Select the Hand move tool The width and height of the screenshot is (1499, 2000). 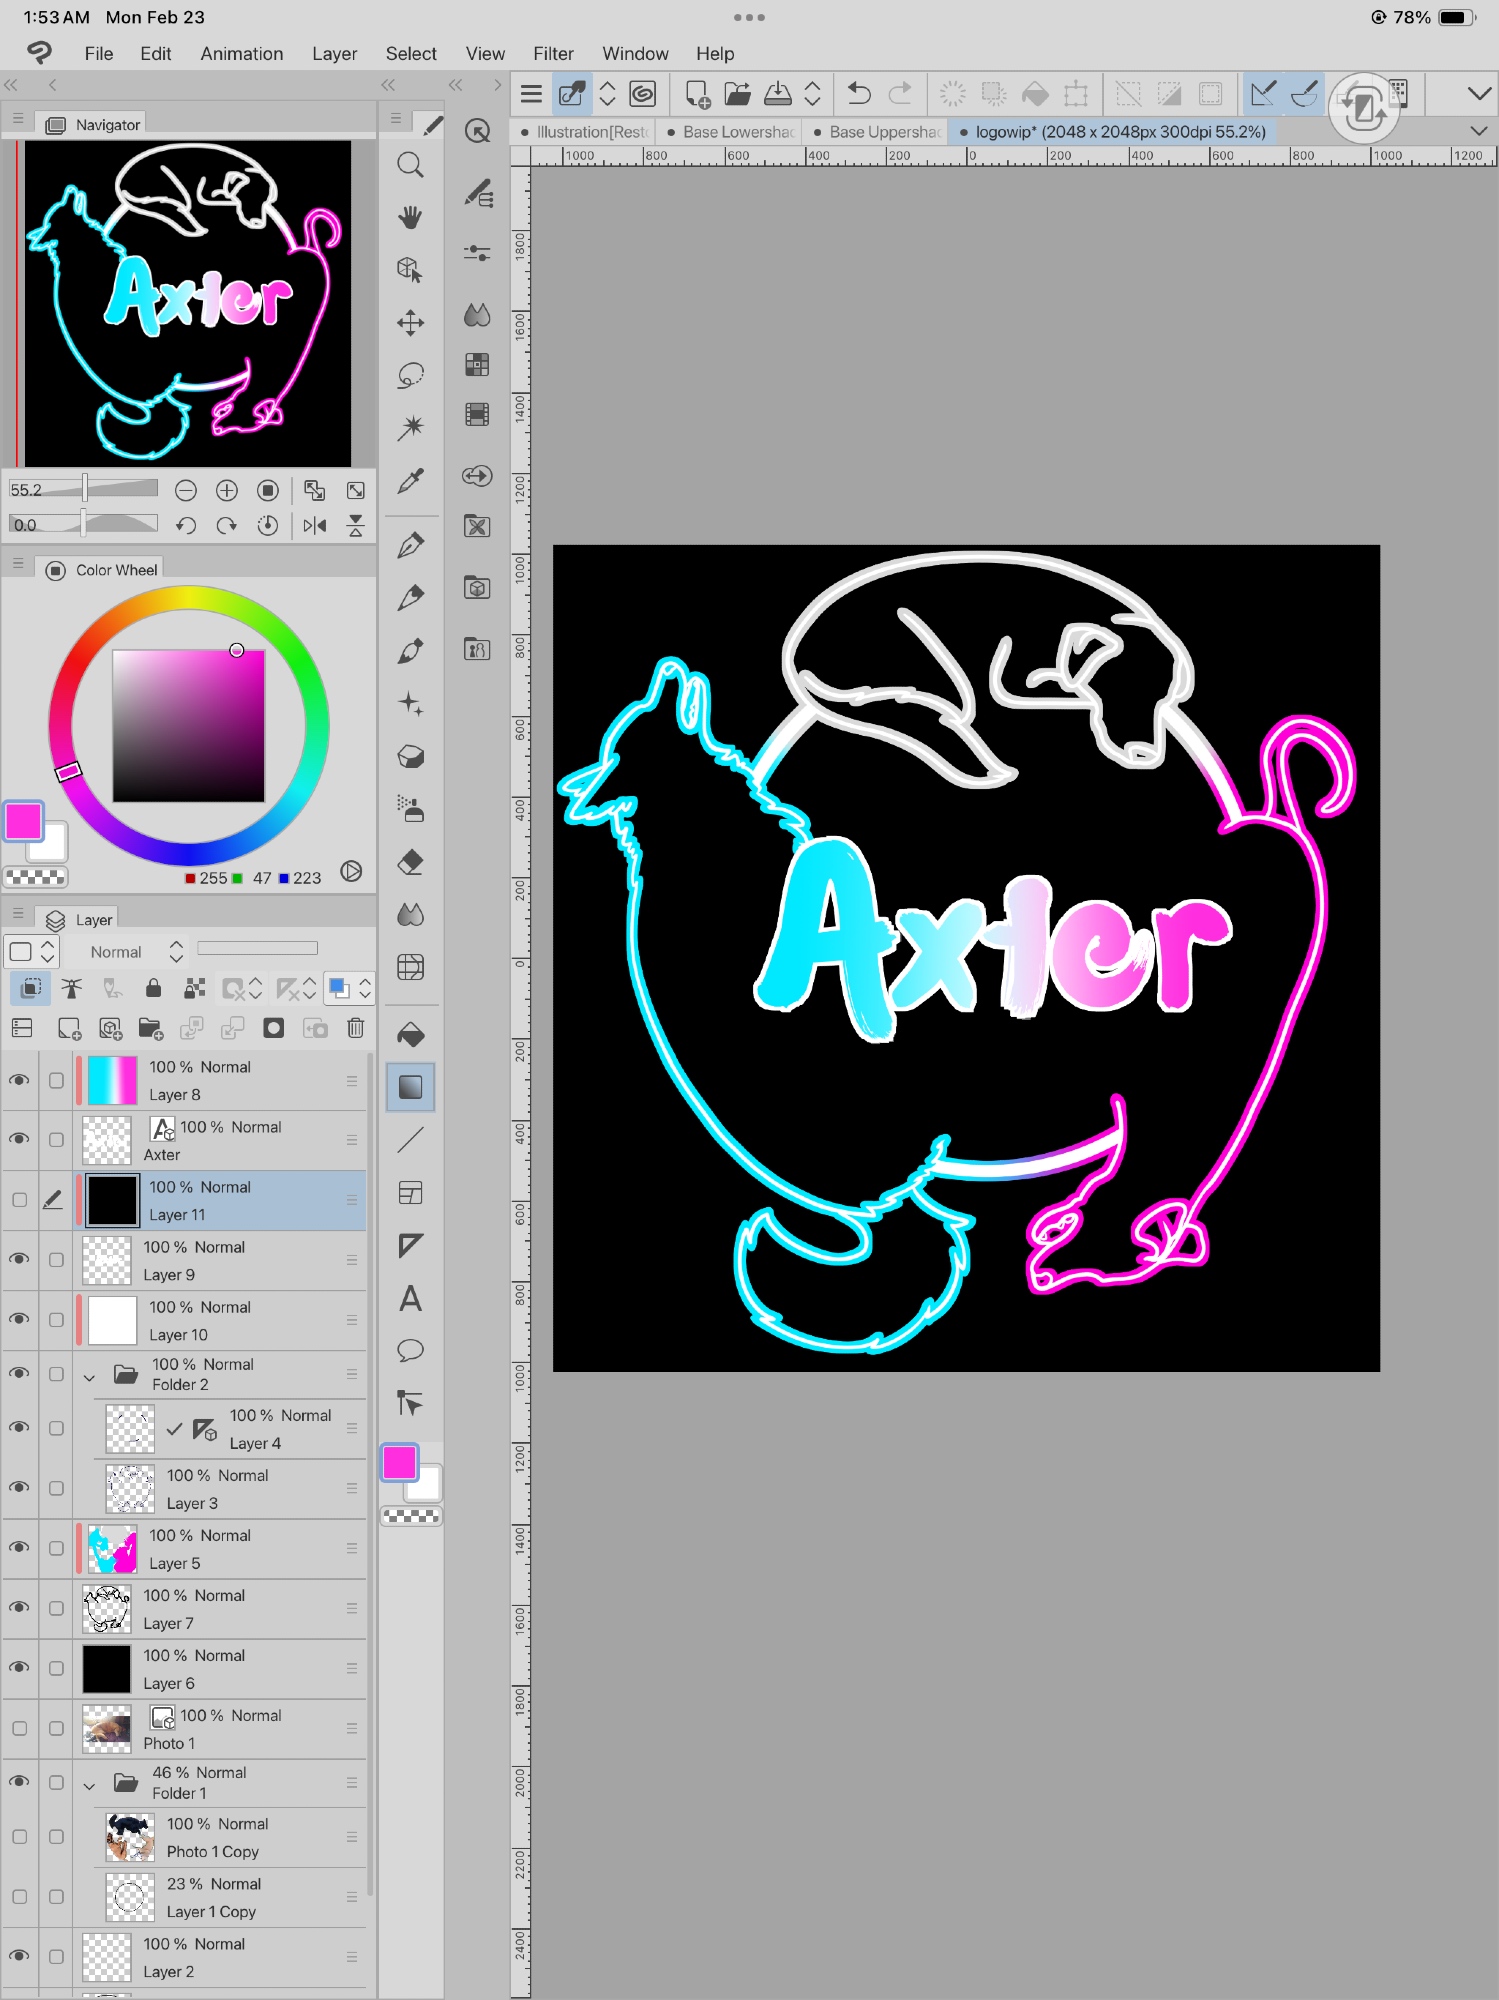(x=410, y=217)
